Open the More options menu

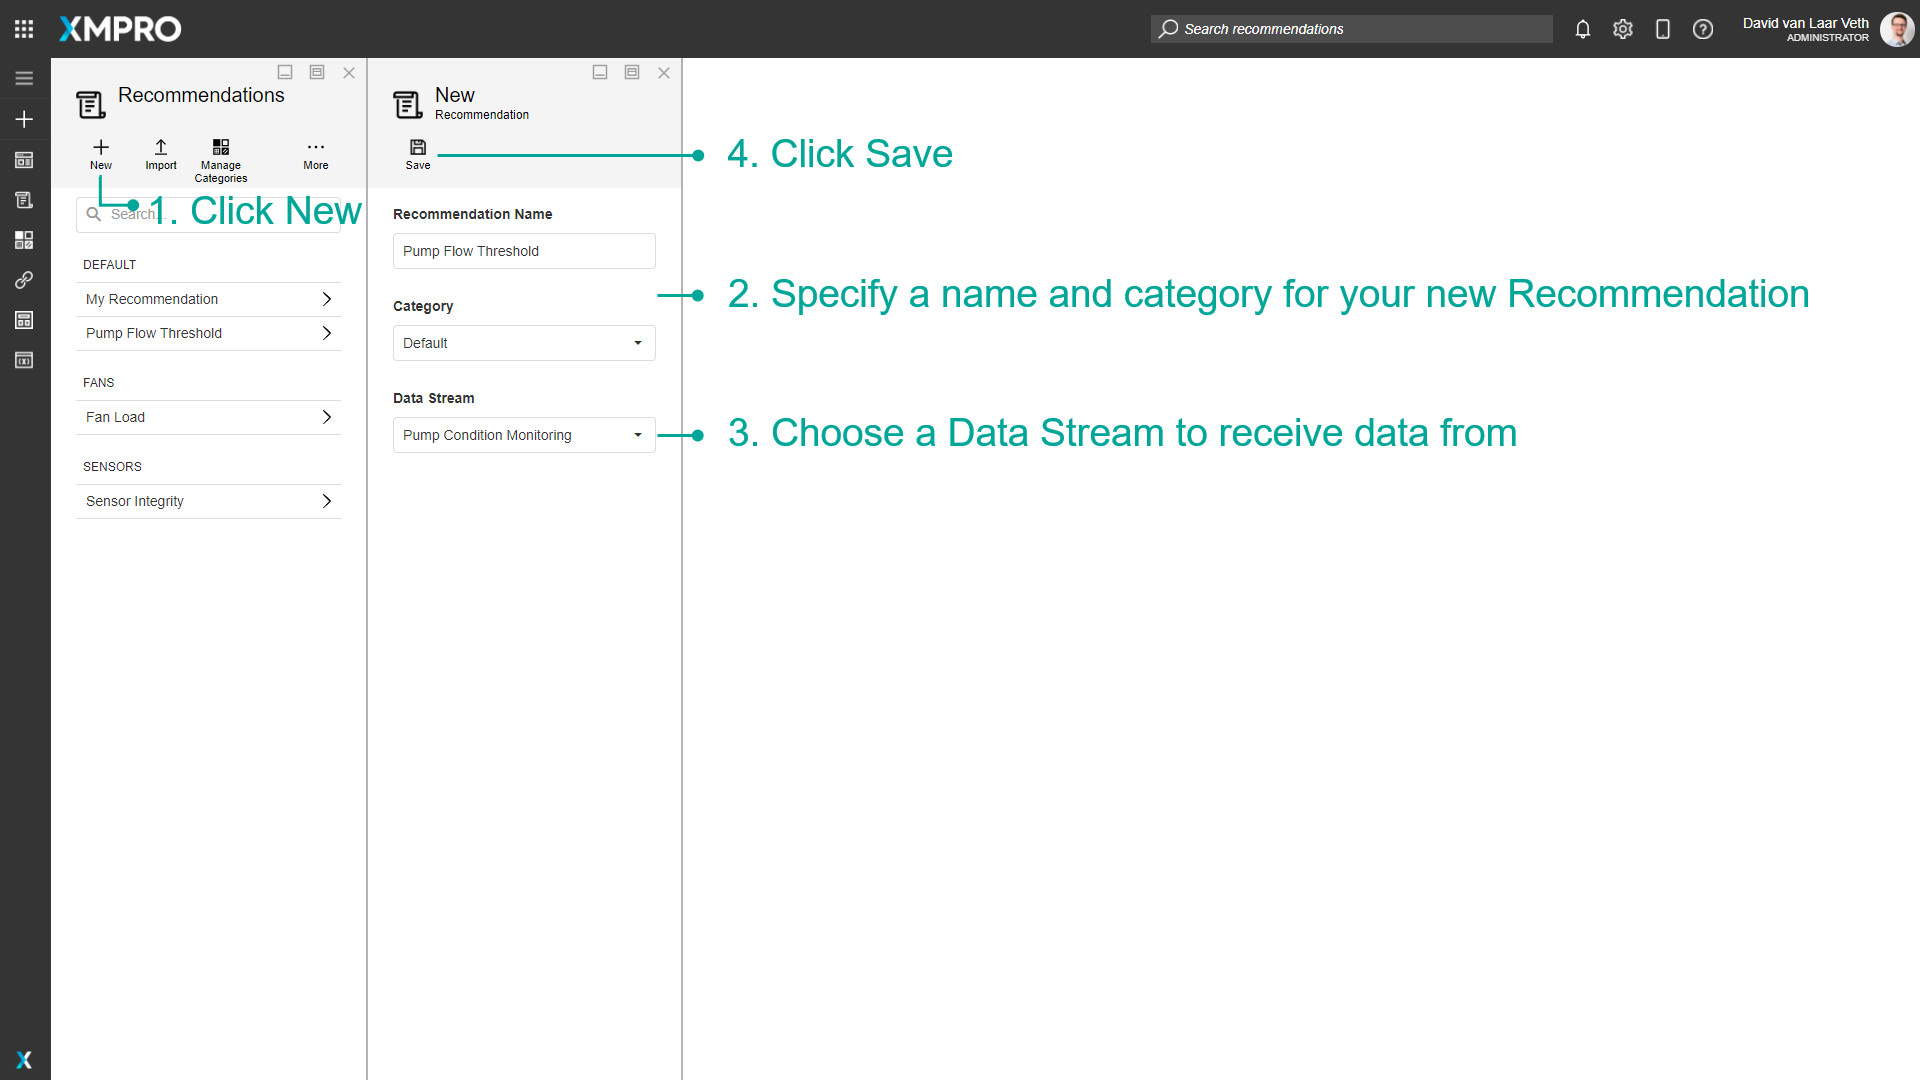(316, 148)
